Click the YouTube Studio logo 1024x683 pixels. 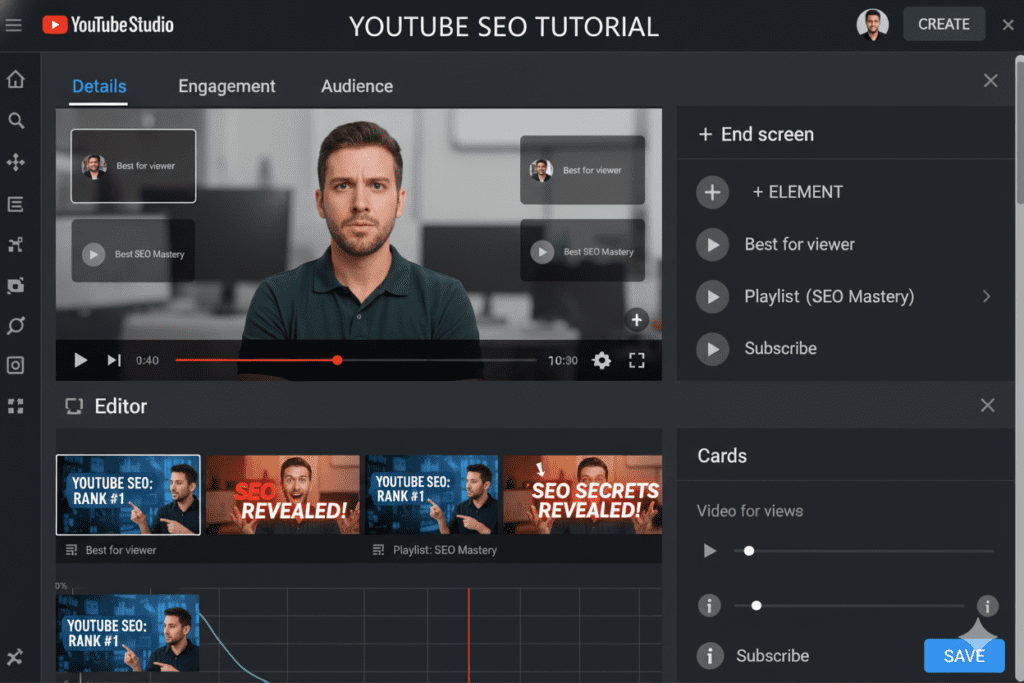[x=107, y=24]
